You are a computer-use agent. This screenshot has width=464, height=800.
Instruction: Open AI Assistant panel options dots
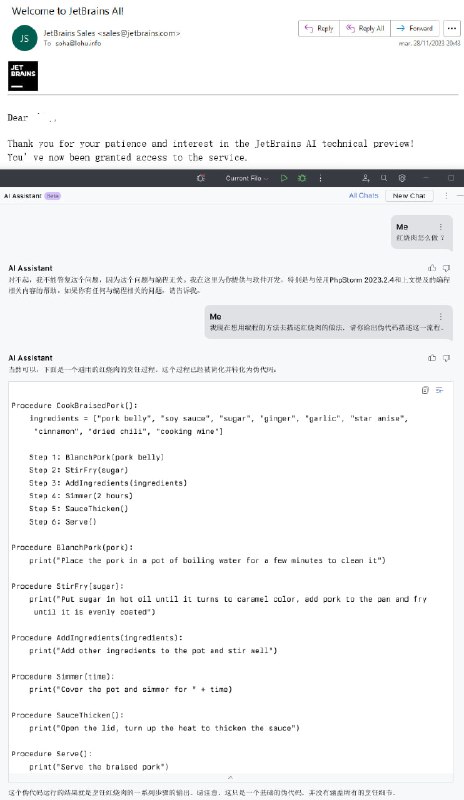446,195
